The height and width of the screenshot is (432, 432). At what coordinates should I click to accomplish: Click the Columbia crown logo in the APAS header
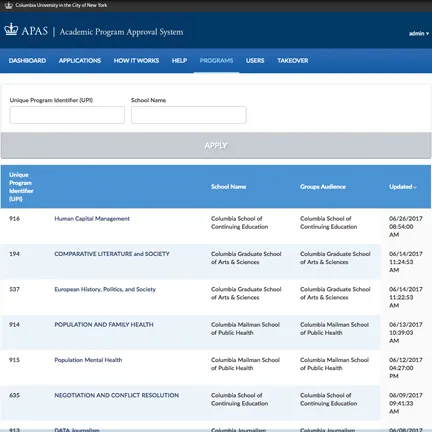tap(11, 30)
